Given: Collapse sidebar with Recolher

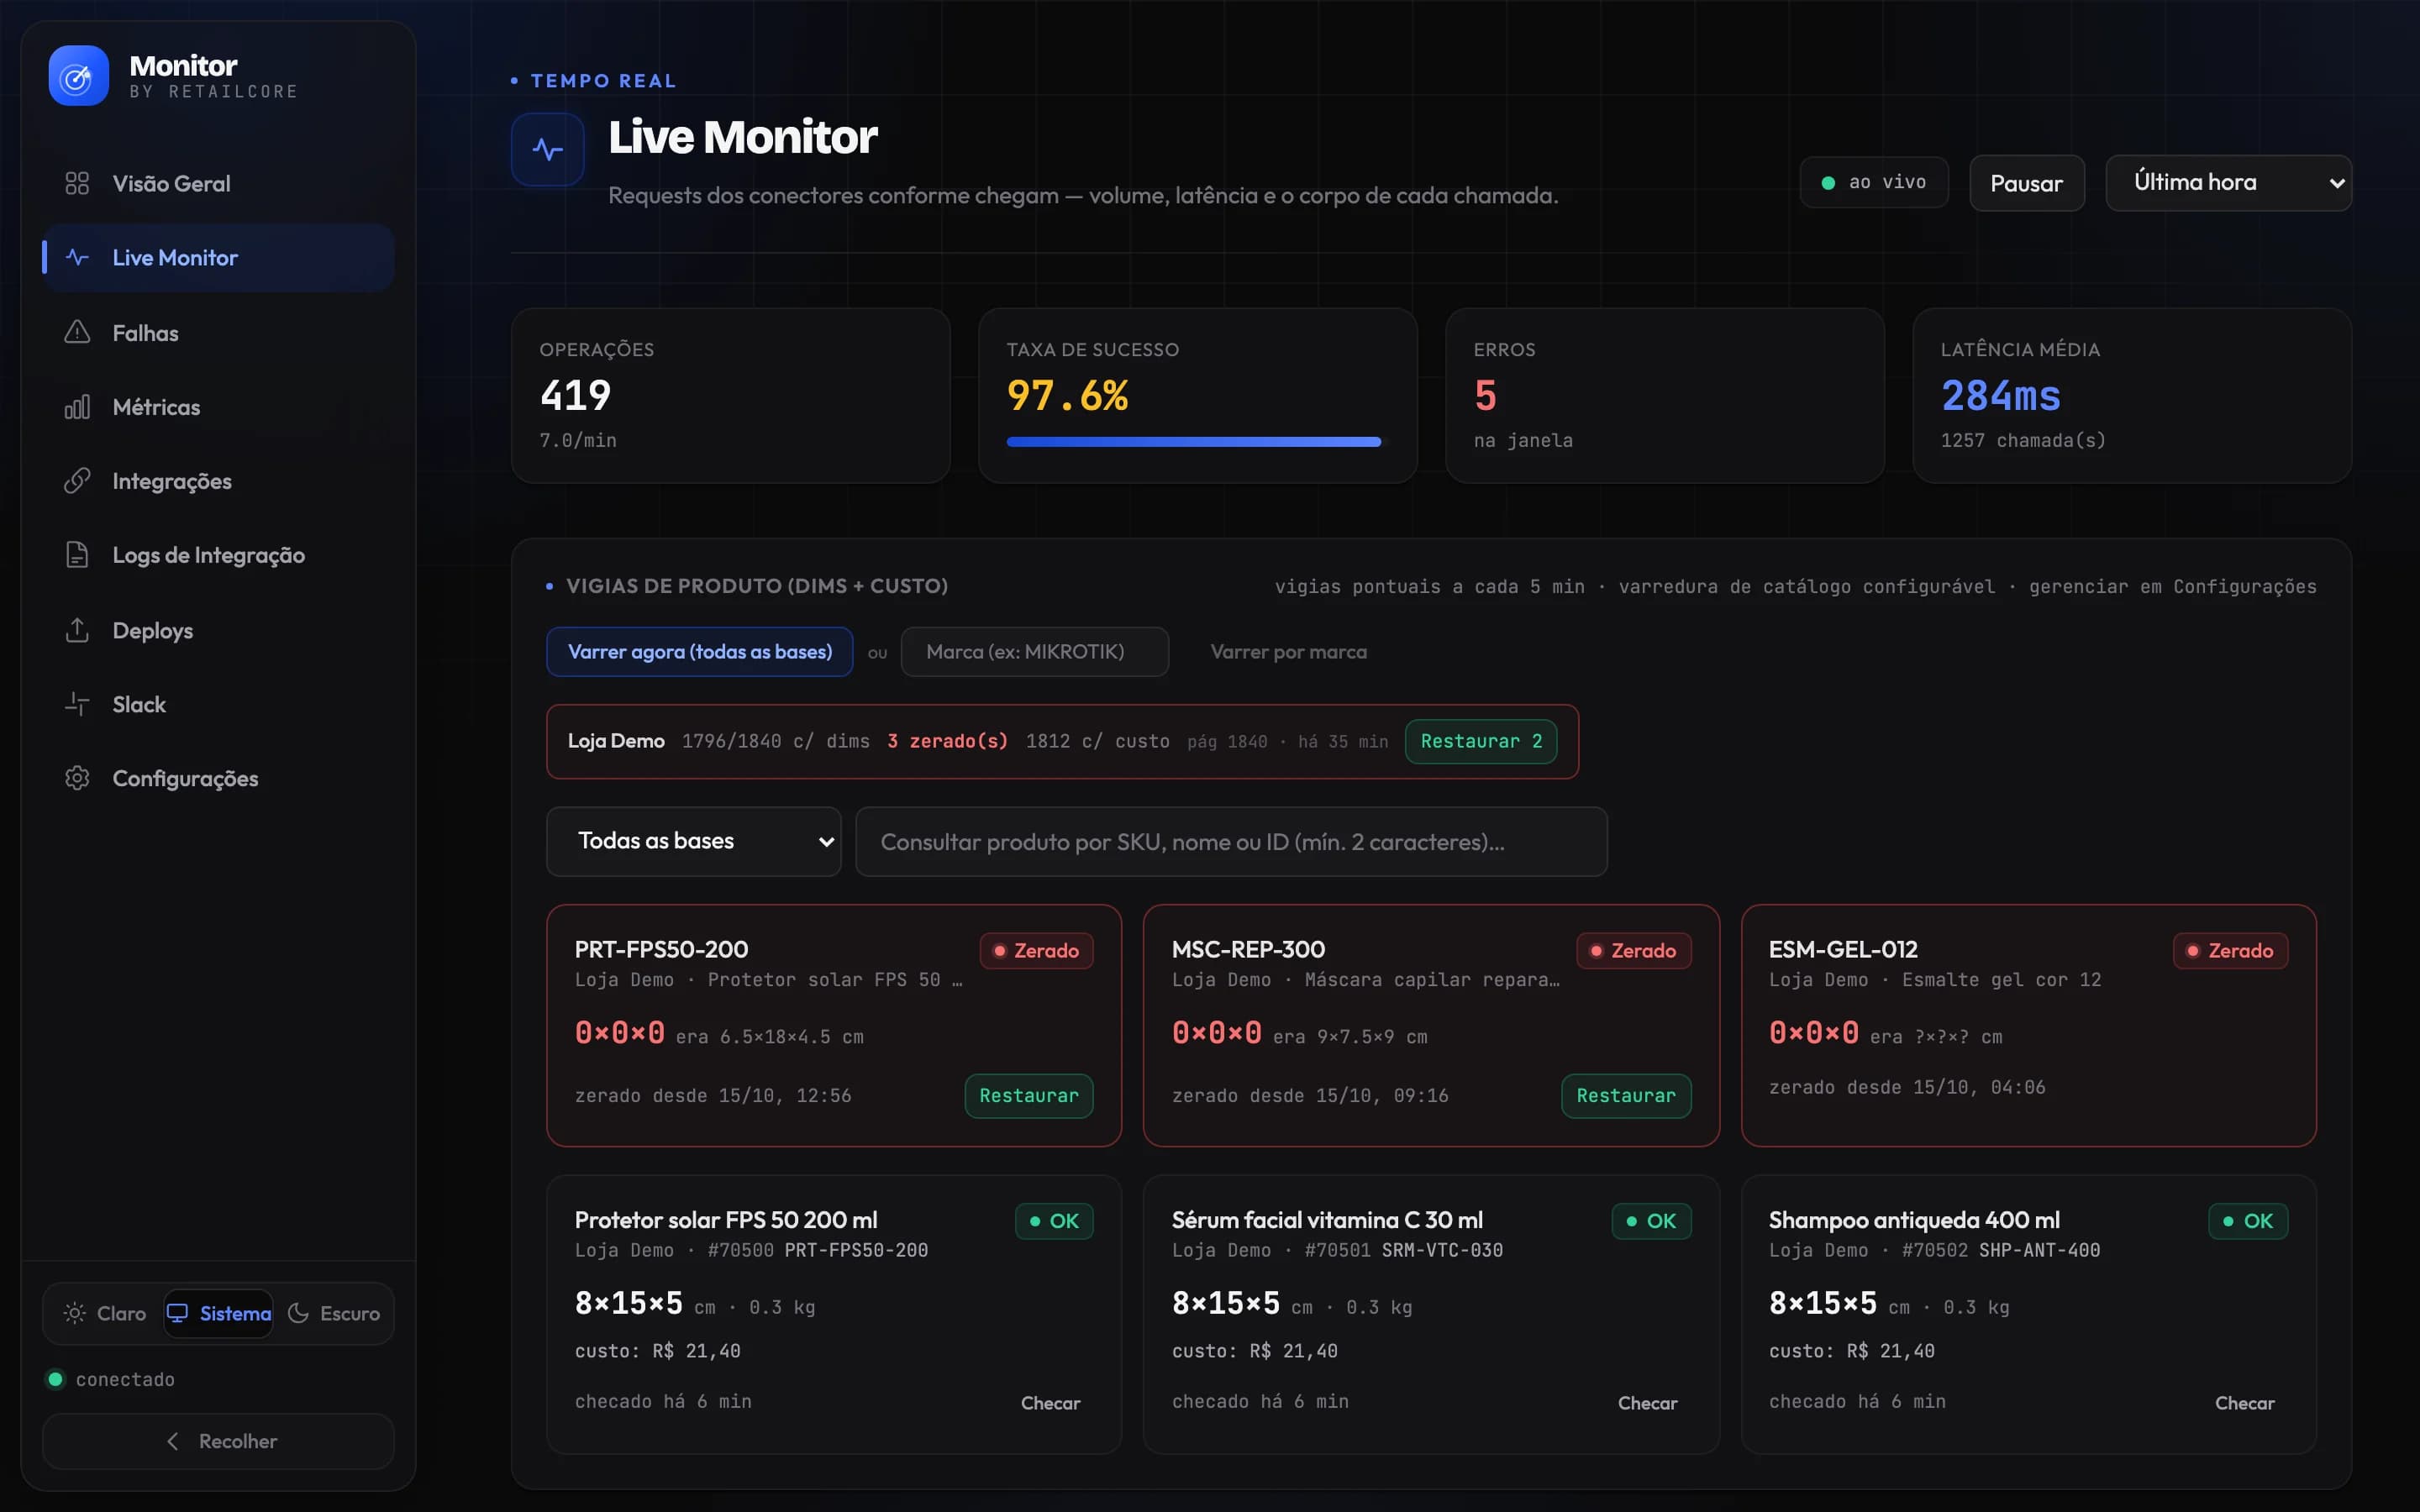Looking at the screenshot, I should 218,1441.
